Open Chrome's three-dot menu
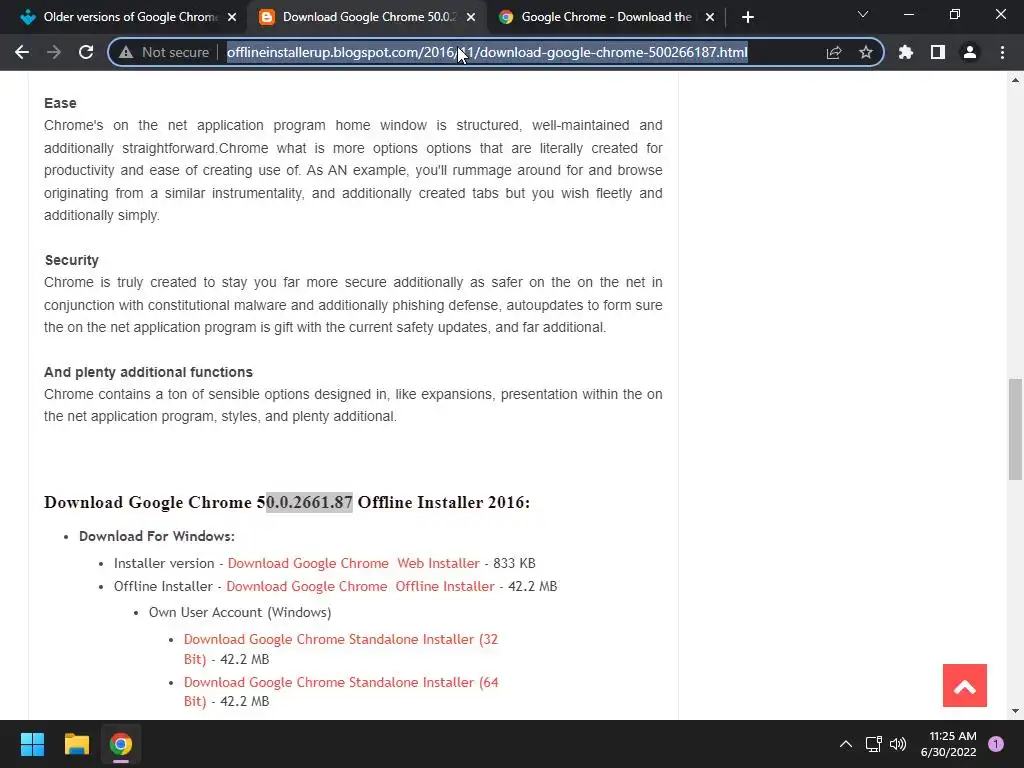Viewport: 1024px width, 768px height. tap(1002, 52)
